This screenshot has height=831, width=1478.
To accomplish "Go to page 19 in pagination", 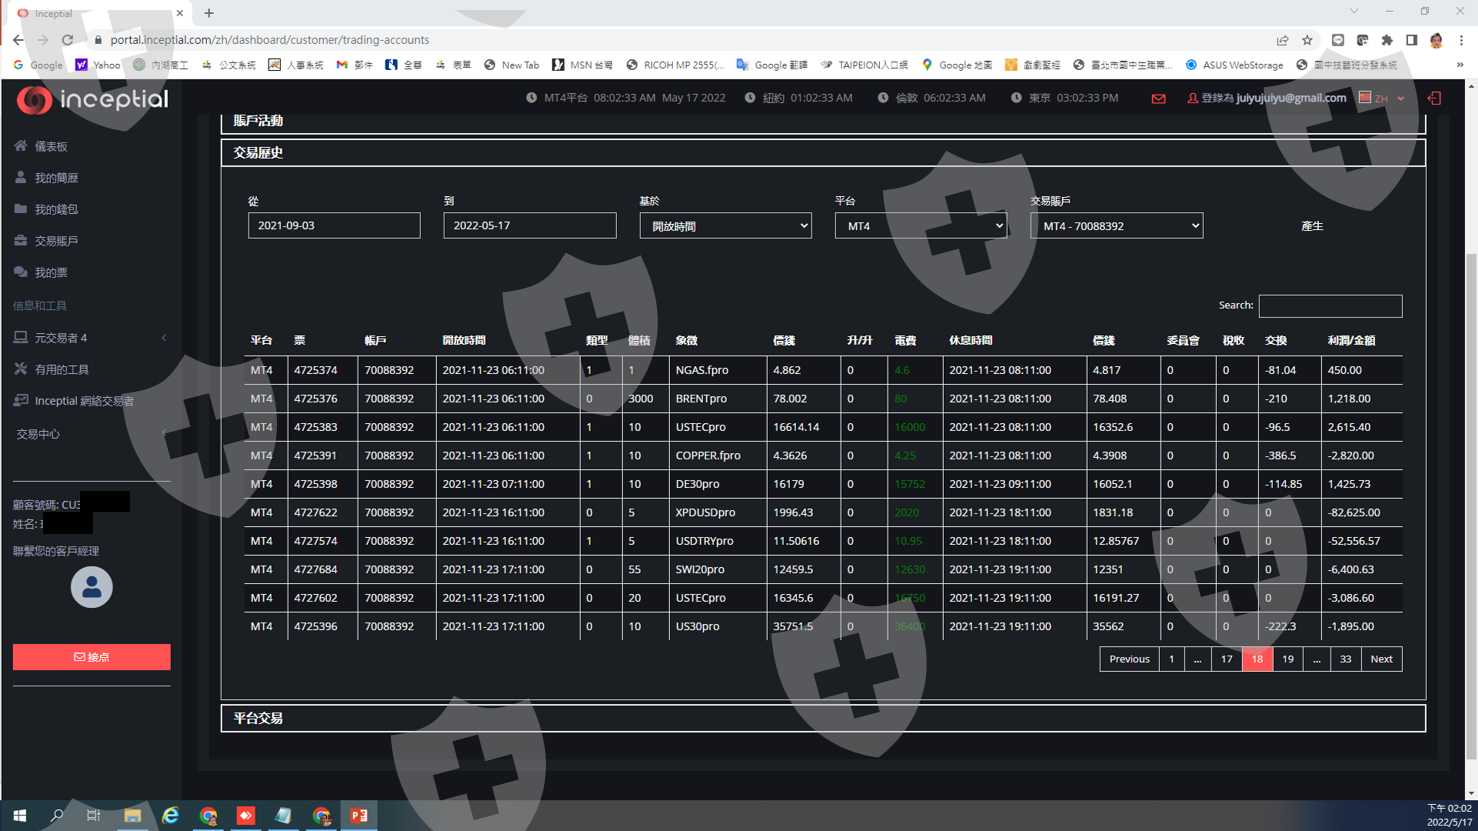I will pos(1287,659).
